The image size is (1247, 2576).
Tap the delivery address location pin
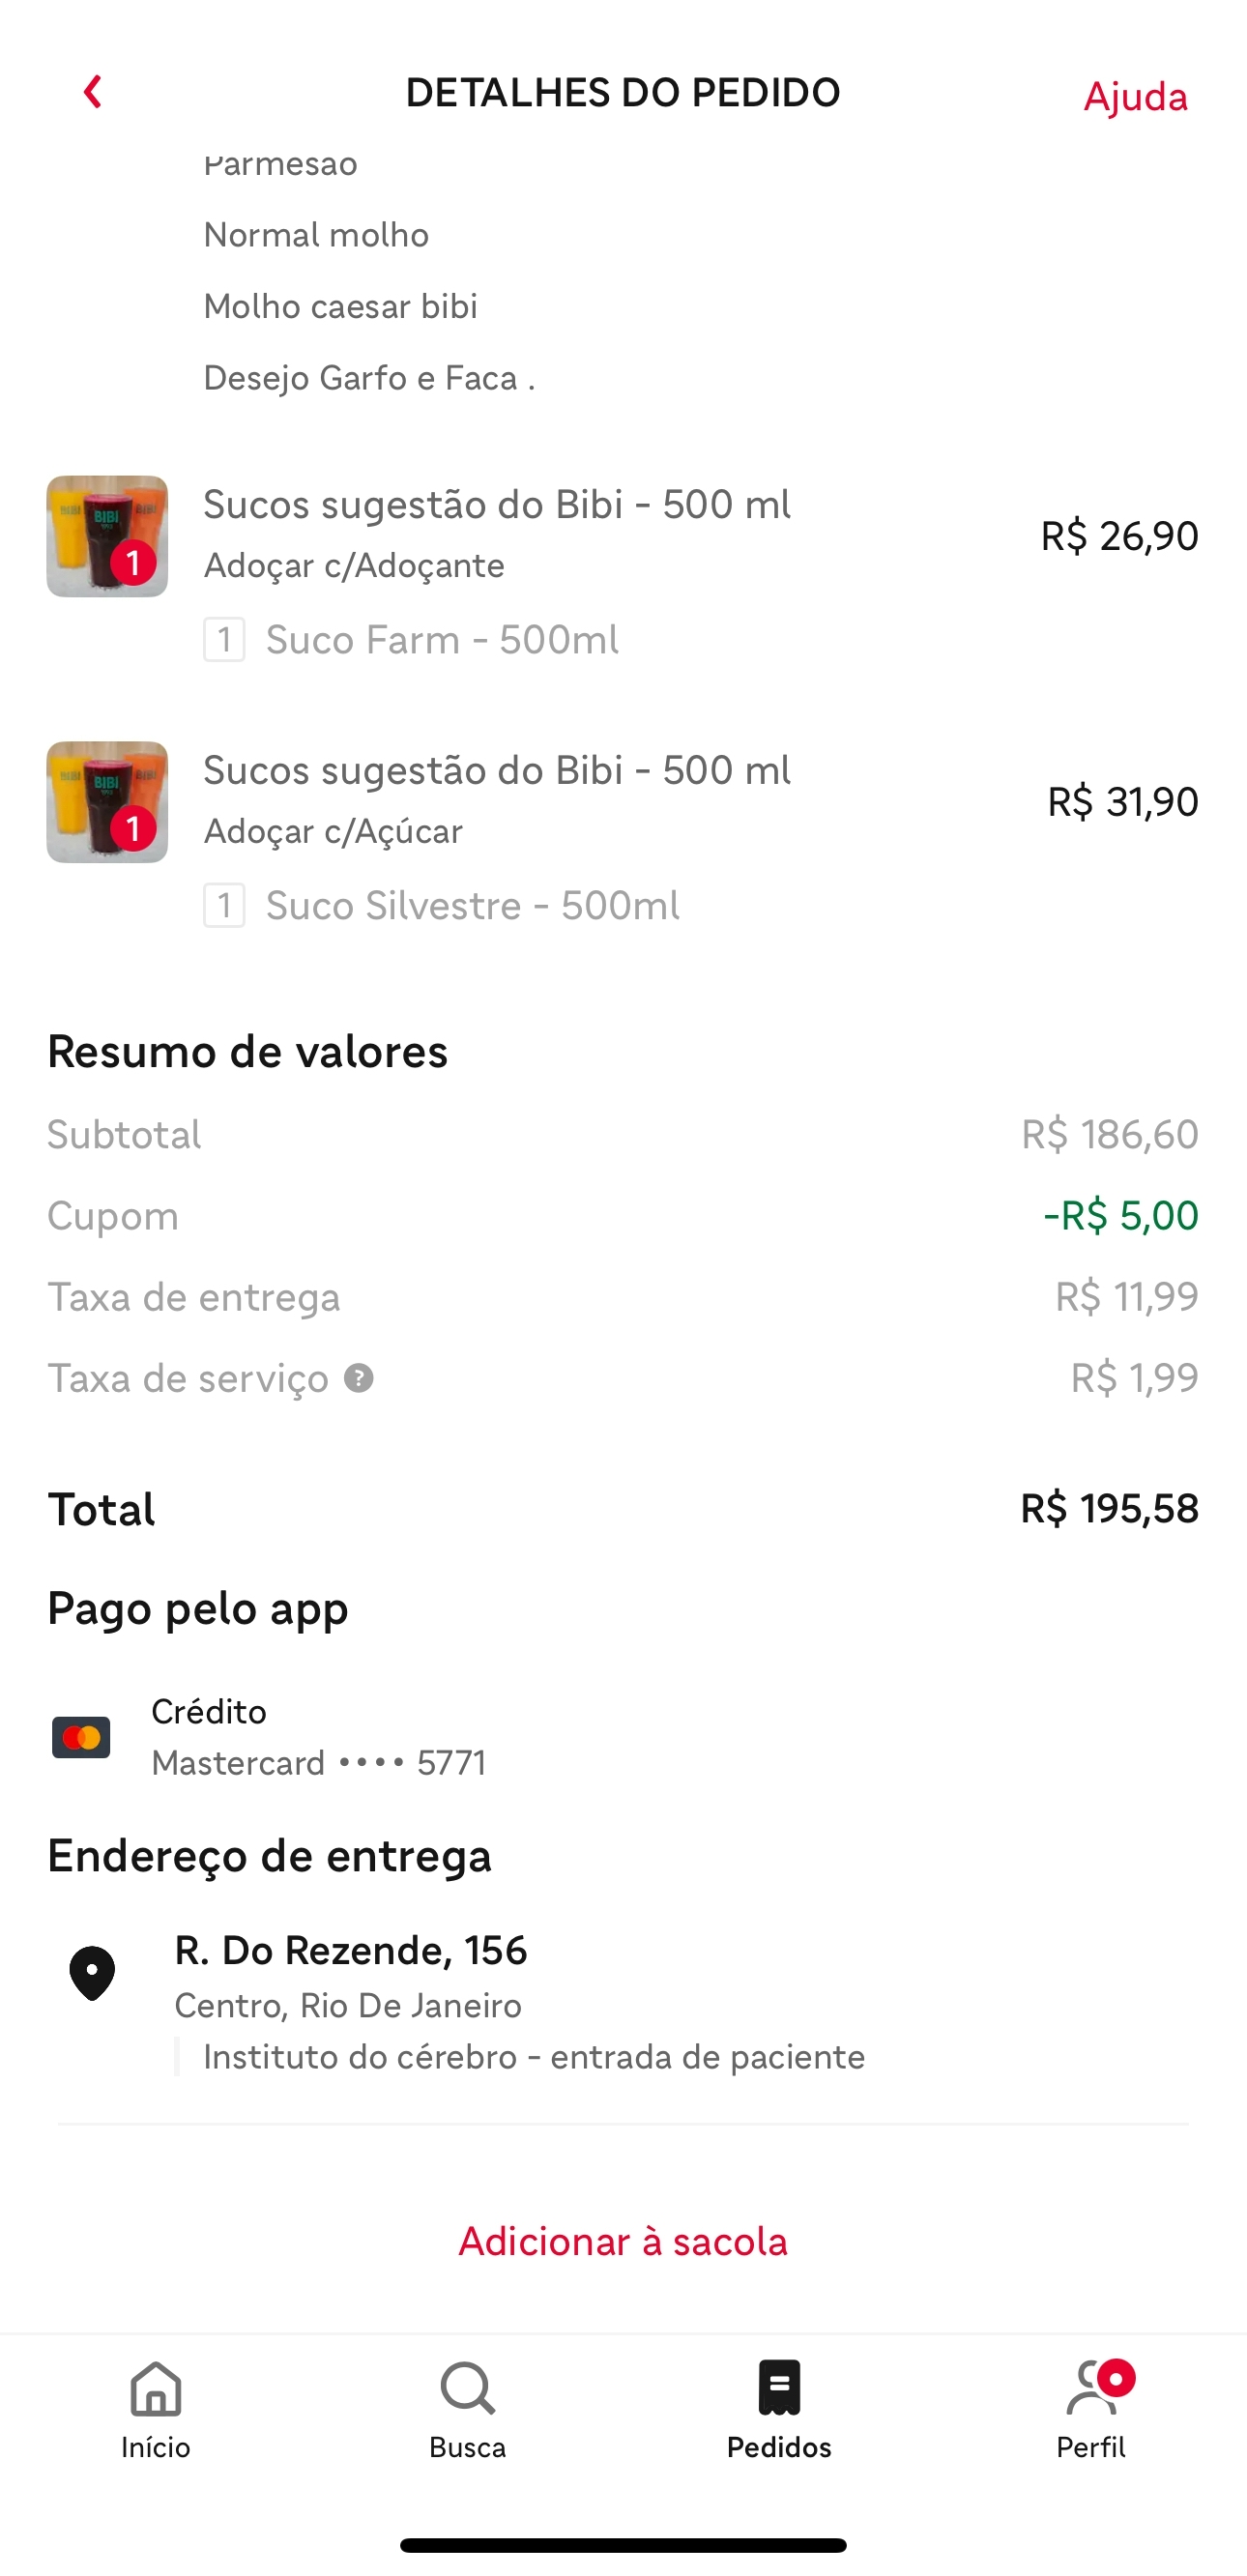92,1972
